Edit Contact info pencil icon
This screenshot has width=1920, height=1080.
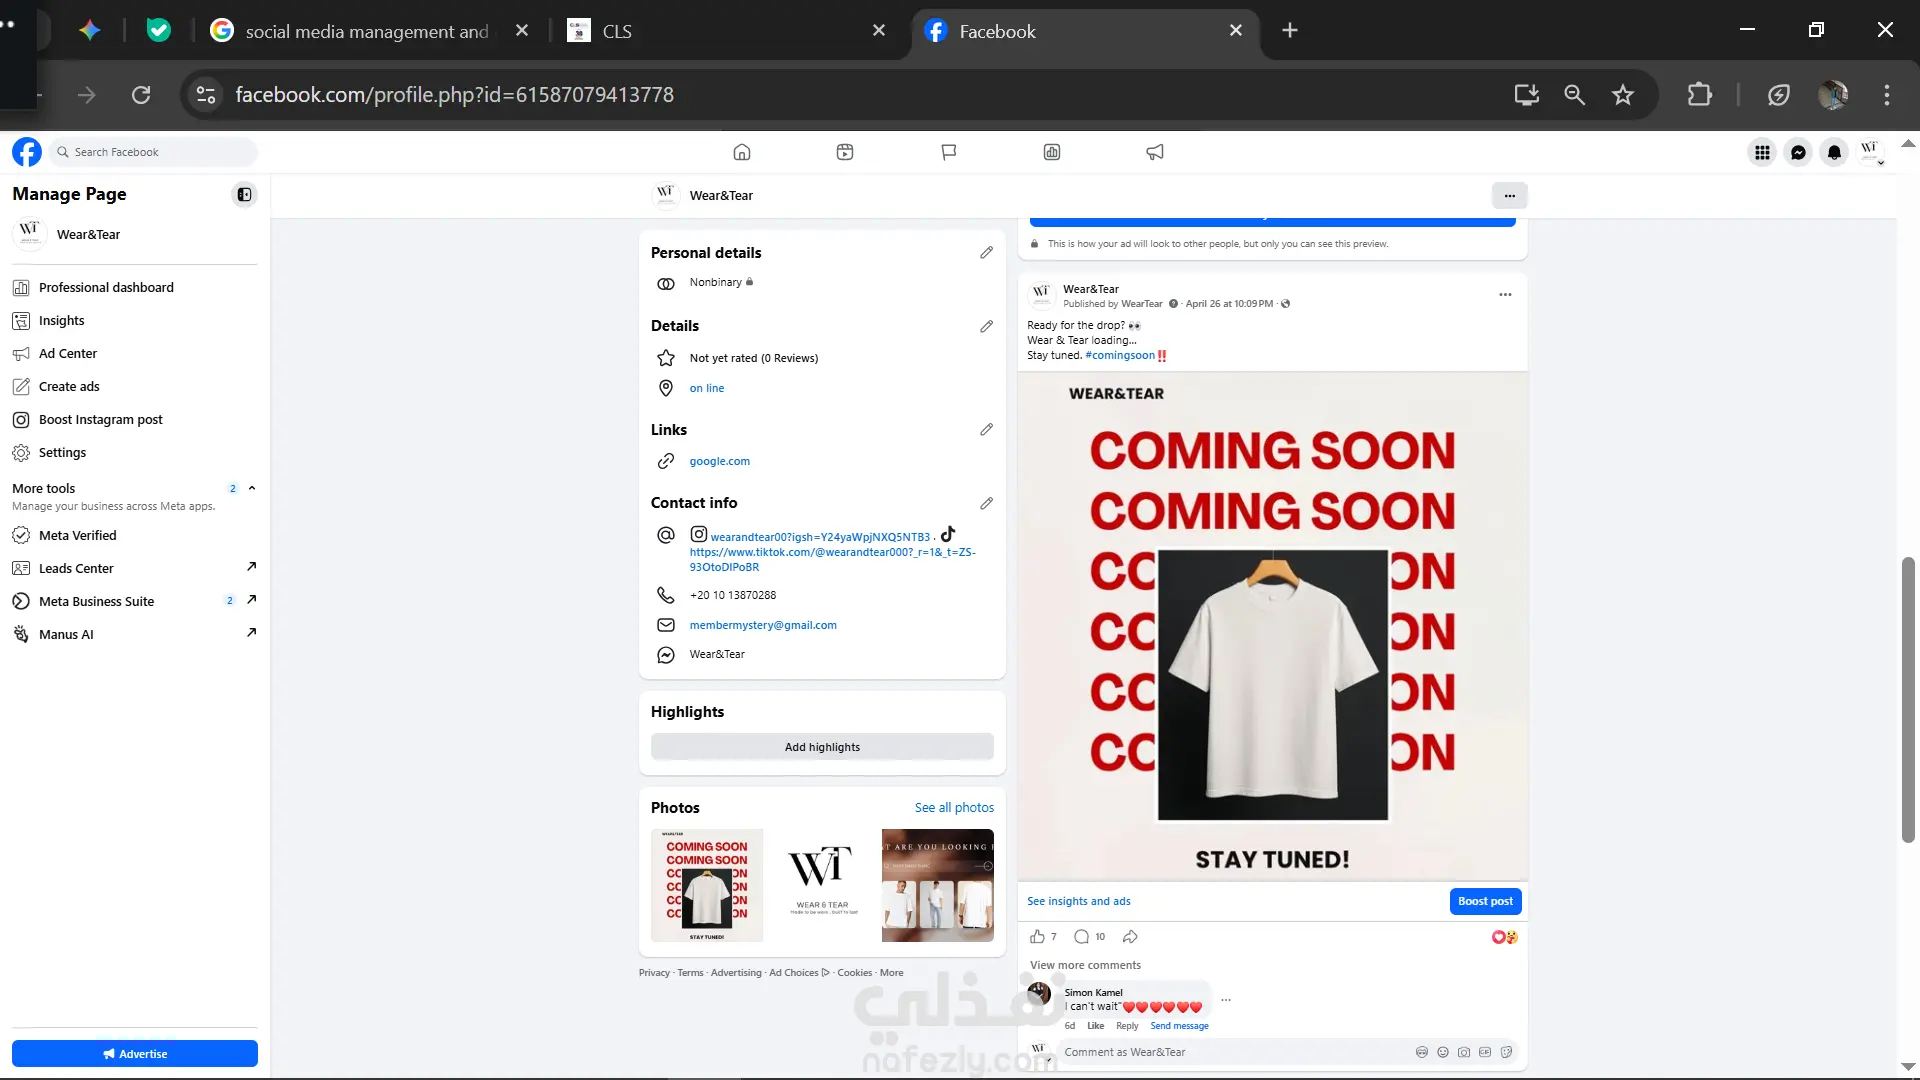(x=986, y=504)
